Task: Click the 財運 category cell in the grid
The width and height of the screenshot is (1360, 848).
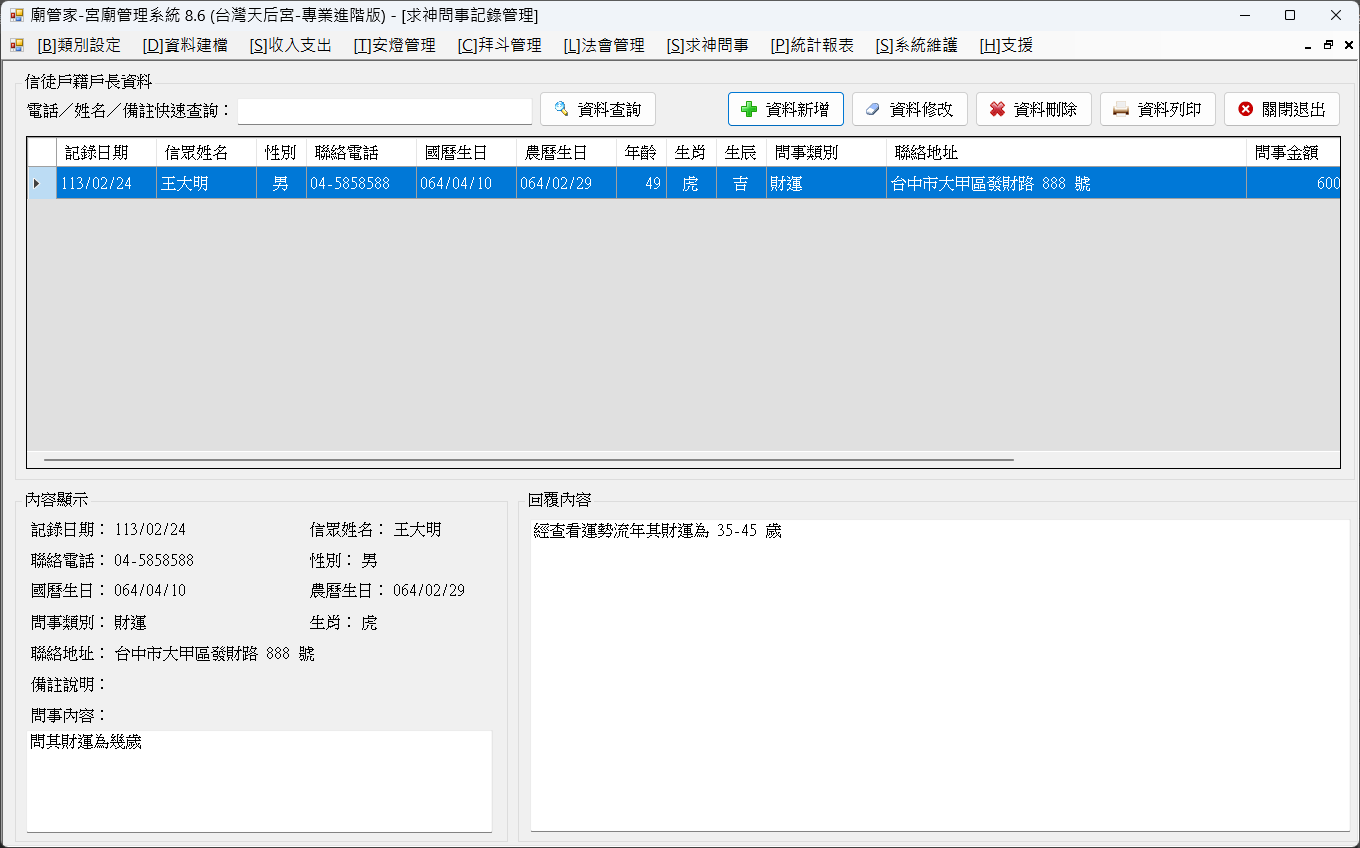Action: point(826,183)
